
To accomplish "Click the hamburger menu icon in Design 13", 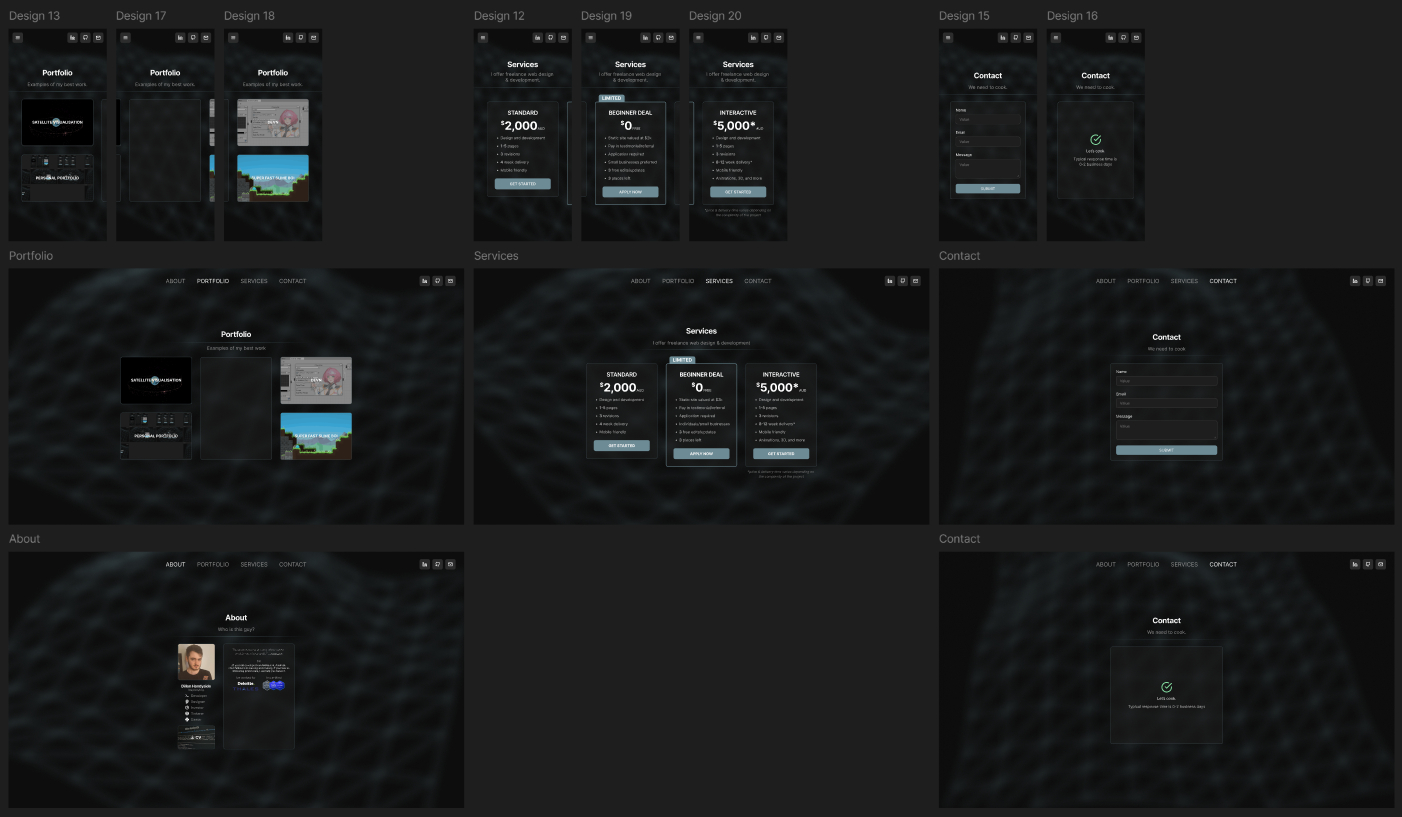I will pos(17,38).
